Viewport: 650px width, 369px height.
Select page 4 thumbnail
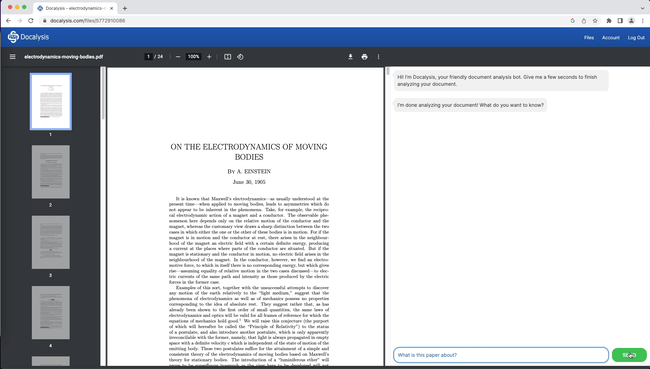coord(51,313)
